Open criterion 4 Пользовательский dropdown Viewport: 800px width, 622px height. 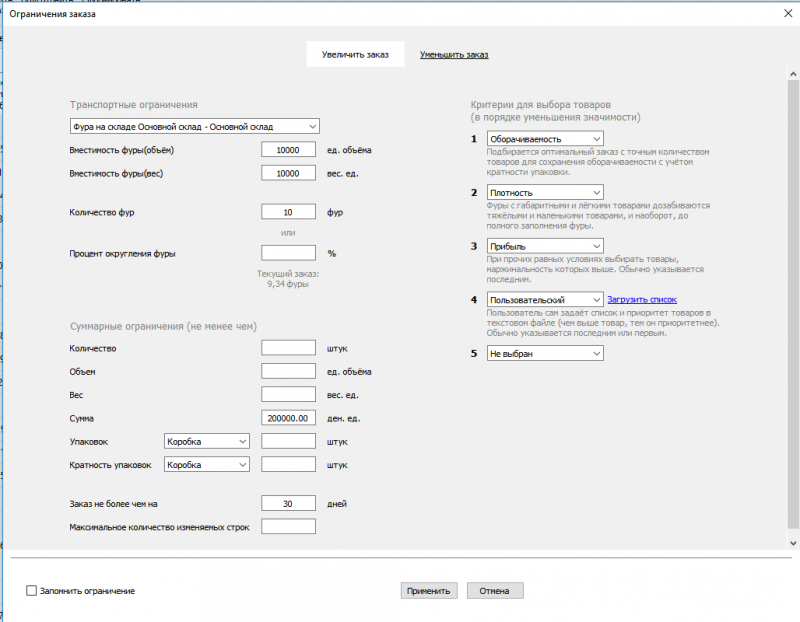tap(545, 299)
